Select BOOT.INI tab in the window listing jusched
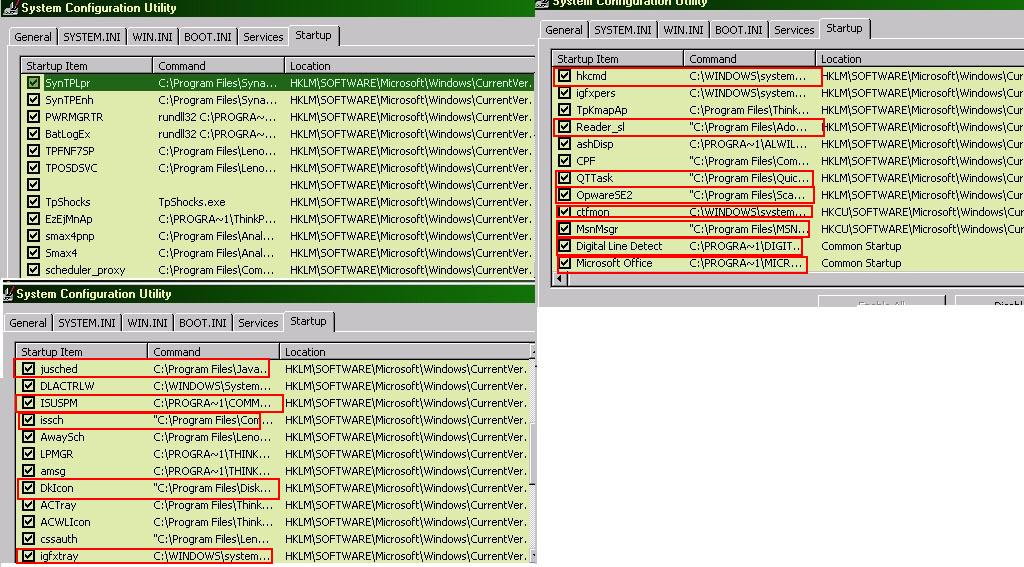 [x=202, y=323]
